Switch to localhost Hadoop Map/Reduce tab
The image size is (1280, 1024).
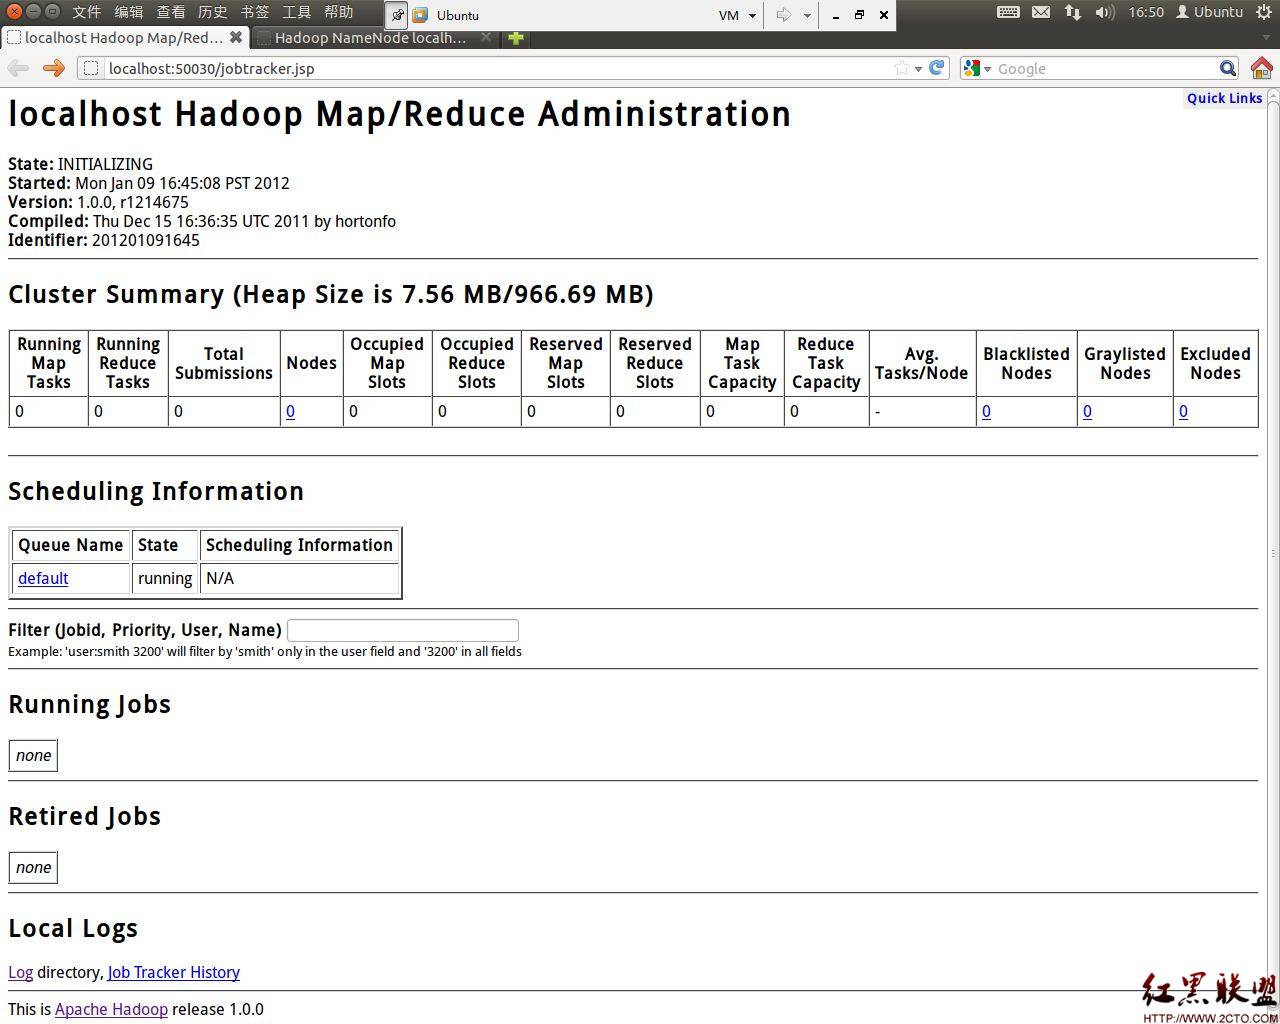point(124,37)
